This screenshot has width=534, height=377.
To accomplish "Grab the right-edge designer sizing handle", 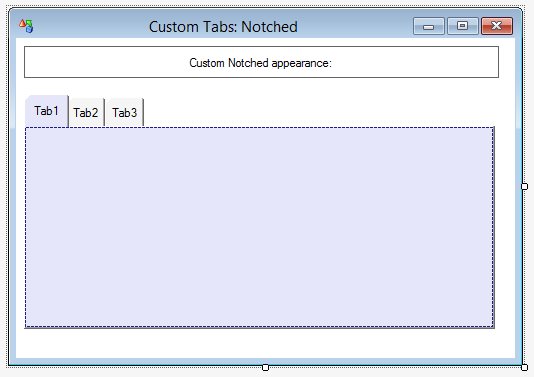I will click(x=524, y=186).
